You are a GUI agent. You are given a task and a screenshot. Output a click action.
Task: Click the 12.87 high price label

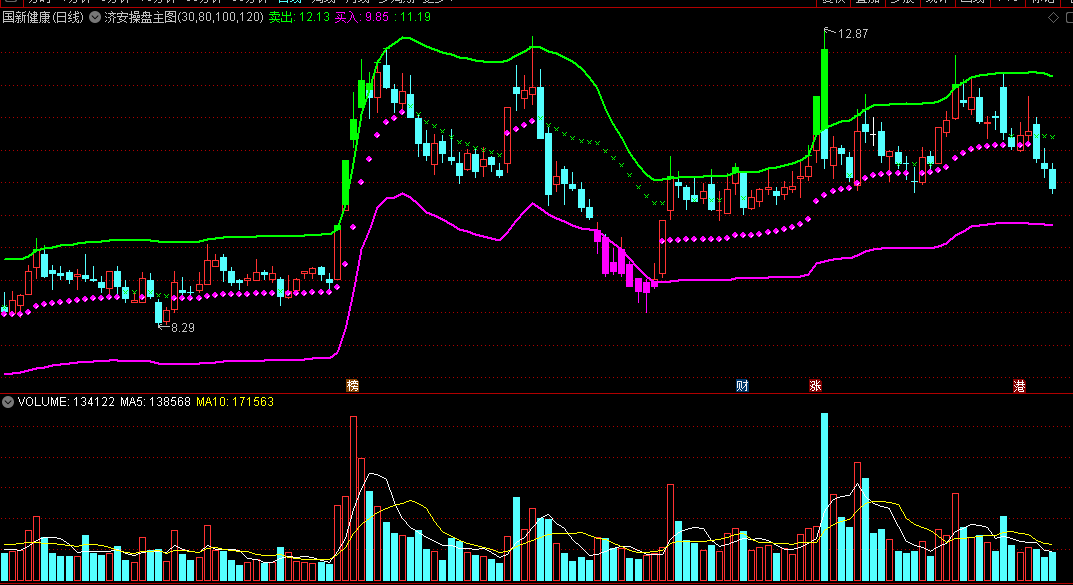pos(853,34)
